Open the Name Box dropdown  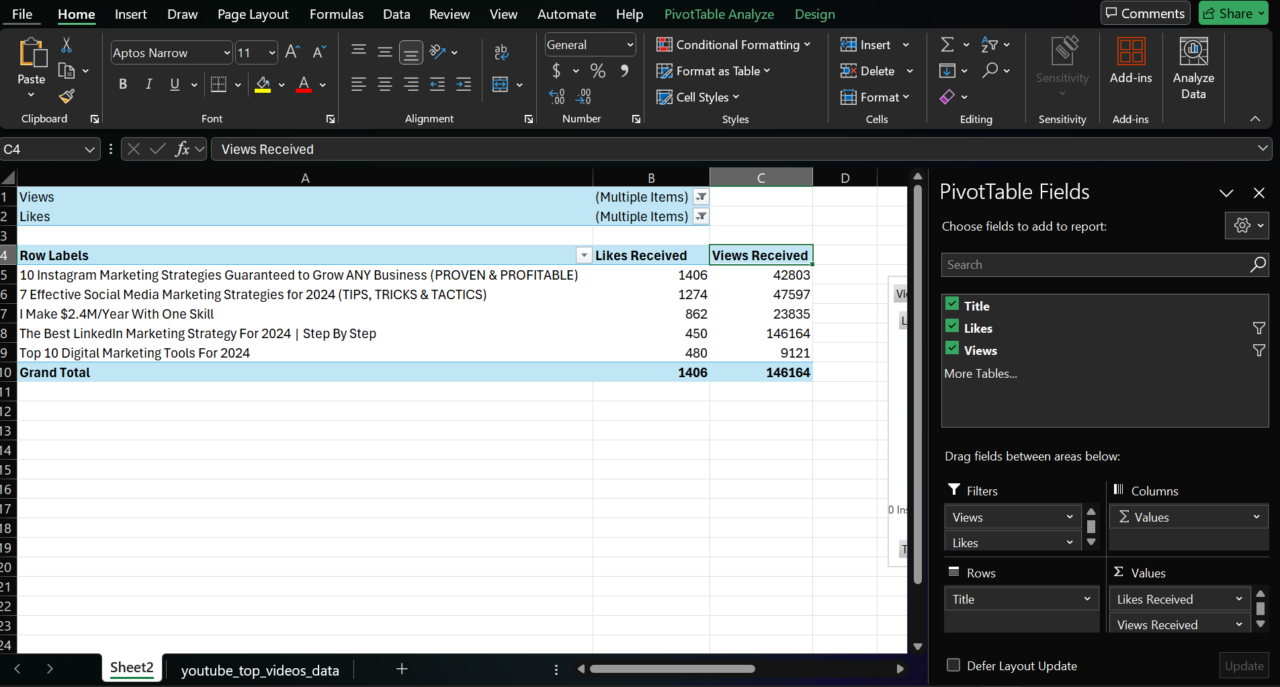coord(88,149)
